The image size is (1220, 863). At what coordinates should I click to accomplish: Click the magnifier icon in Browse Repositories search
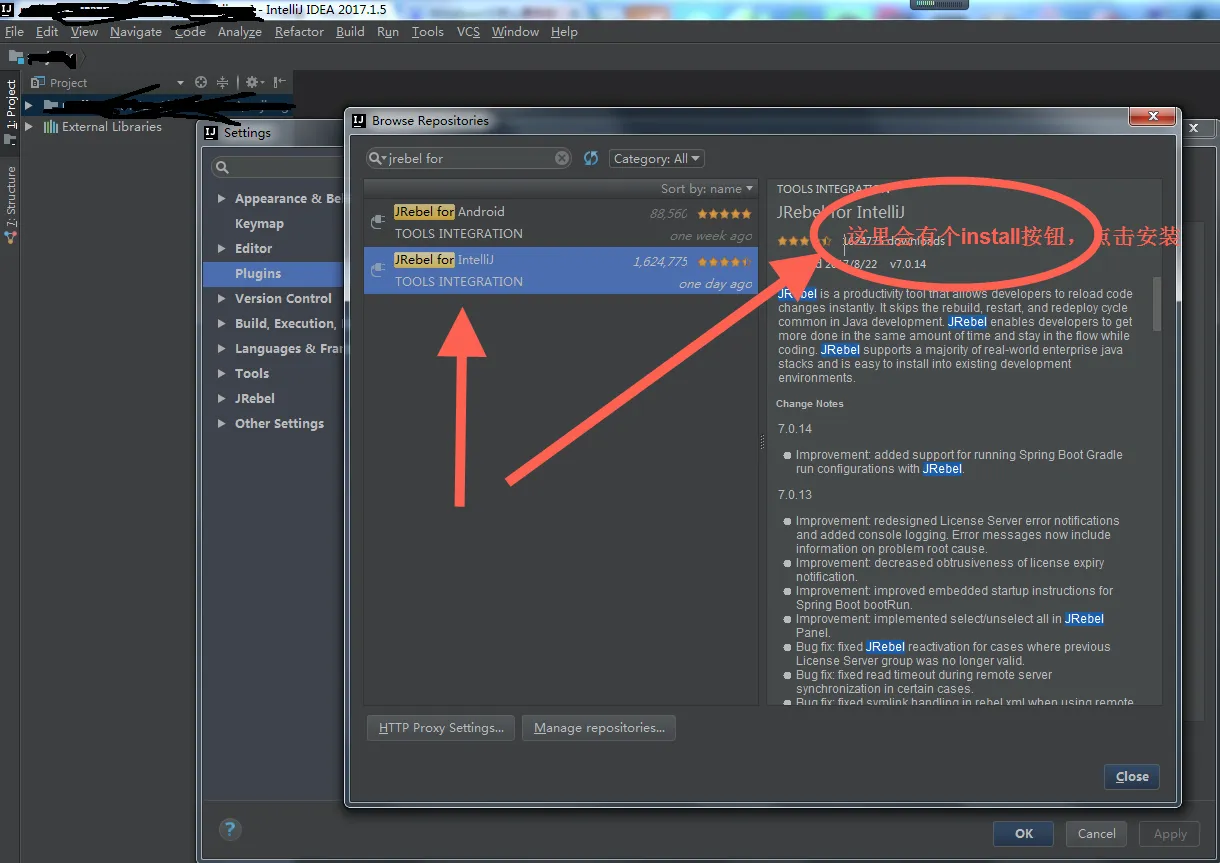point(377,158)
